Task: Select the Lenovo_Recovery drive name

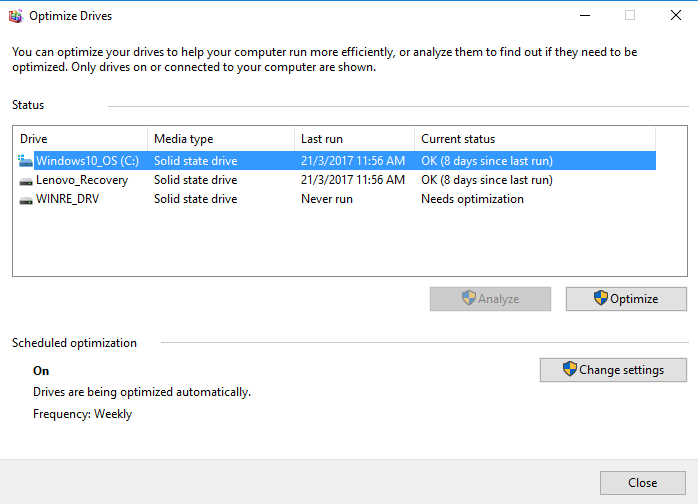Action: (82, 180)
